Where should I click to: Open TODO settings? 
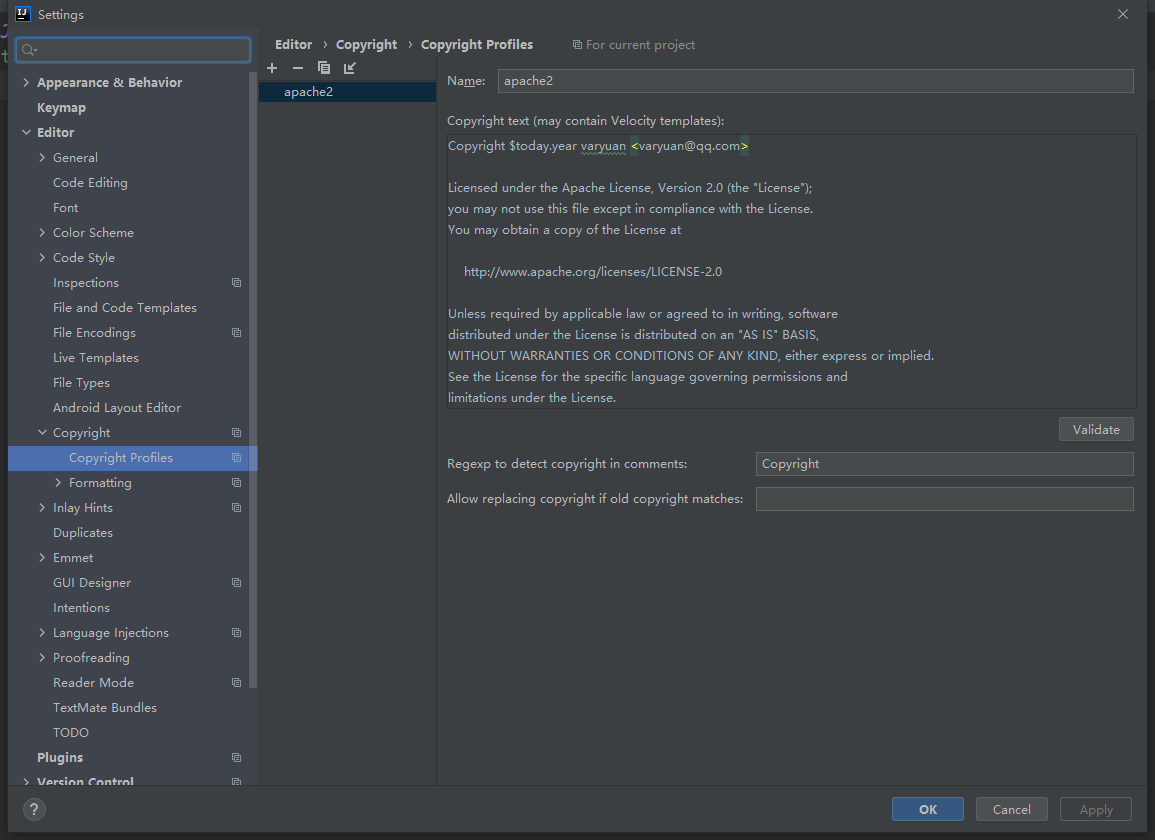pos(71,733)
